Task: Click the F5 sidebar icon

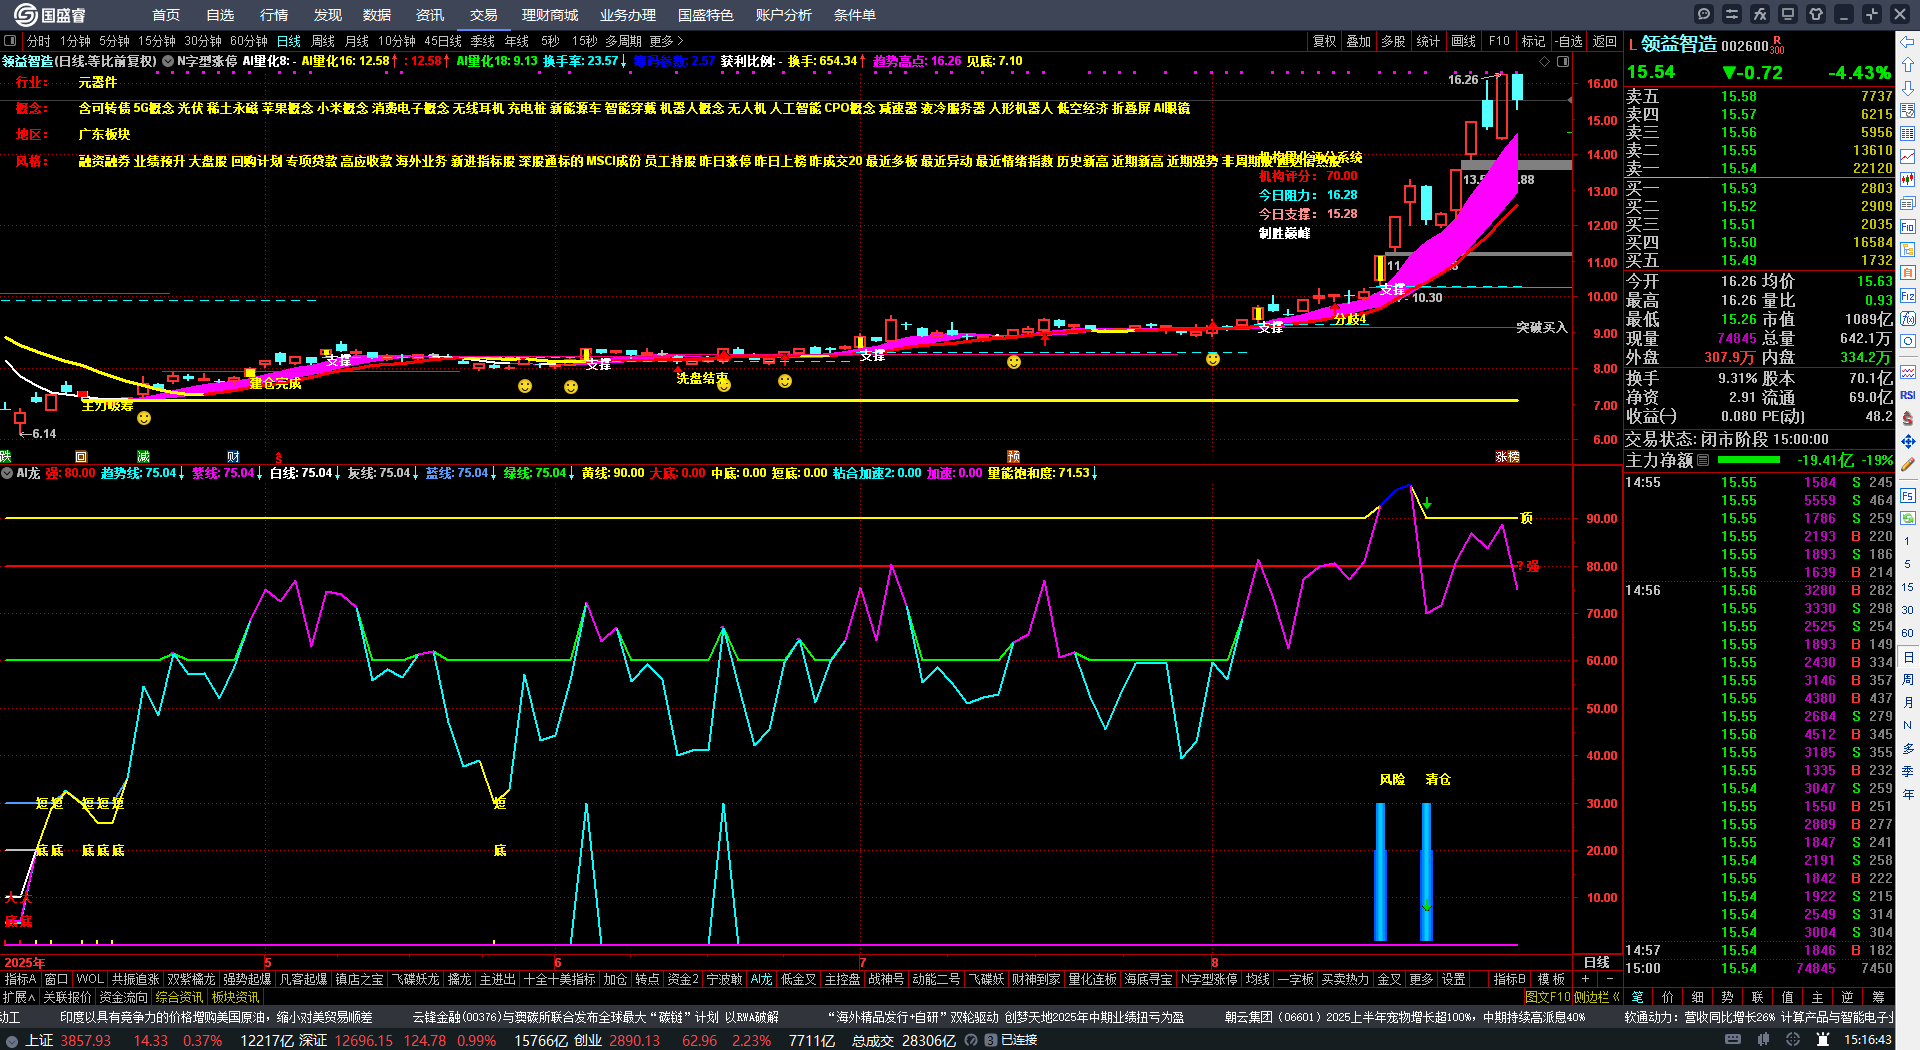Action: pyautogui.click(x=1908, y=495)
